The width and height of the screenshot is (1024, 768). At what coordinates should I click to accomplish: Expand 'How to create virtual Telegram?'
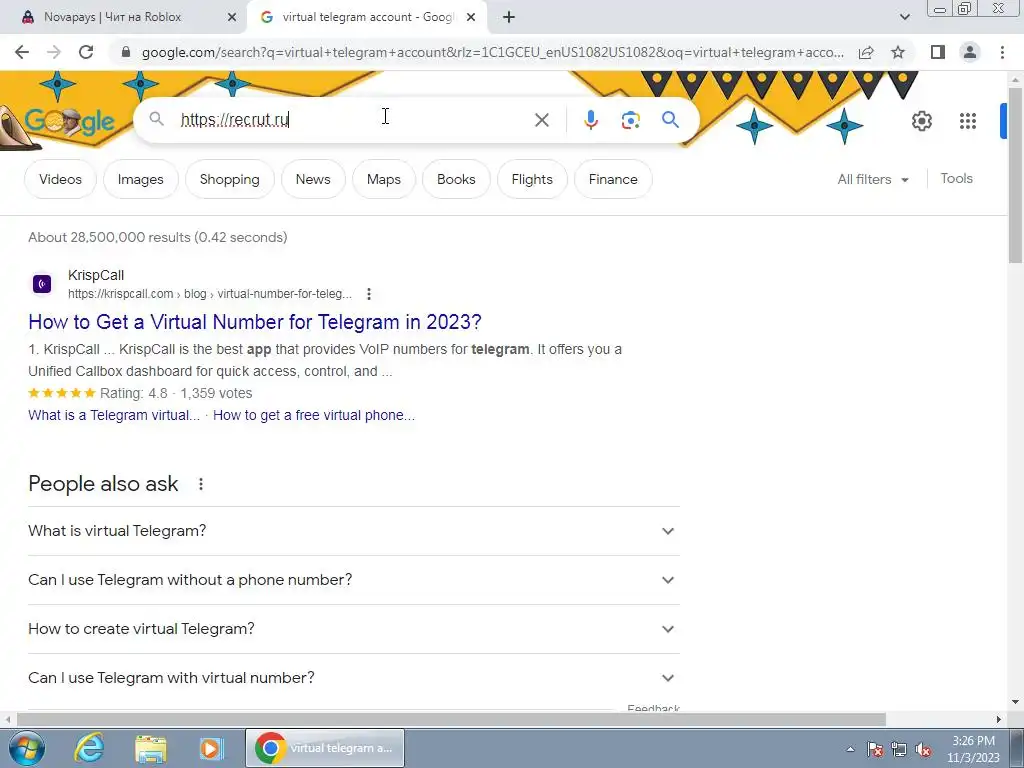tap(353, 629)
